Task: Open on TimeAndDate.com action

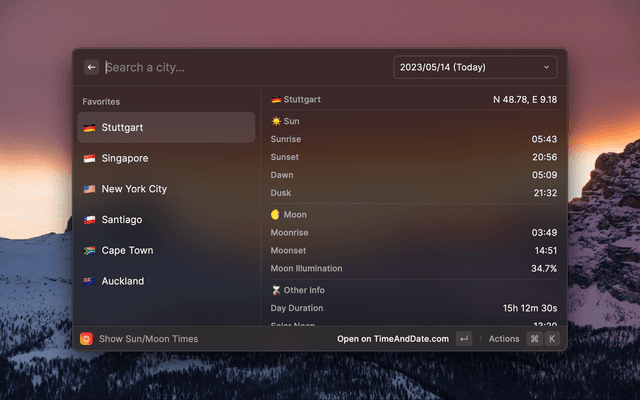Action: [393, 339]
